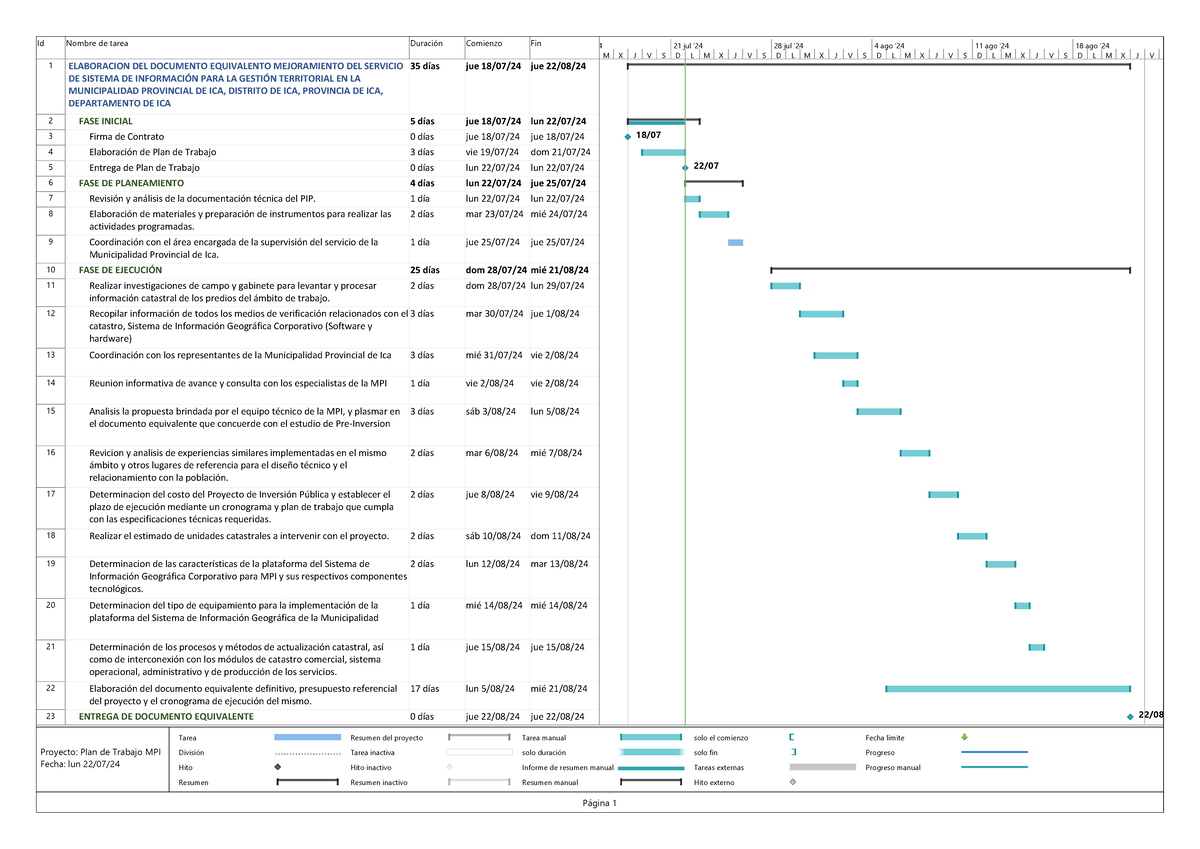
Task: Click the 'solo el comienzo' bracket symbol
Action: pos(792,738)
